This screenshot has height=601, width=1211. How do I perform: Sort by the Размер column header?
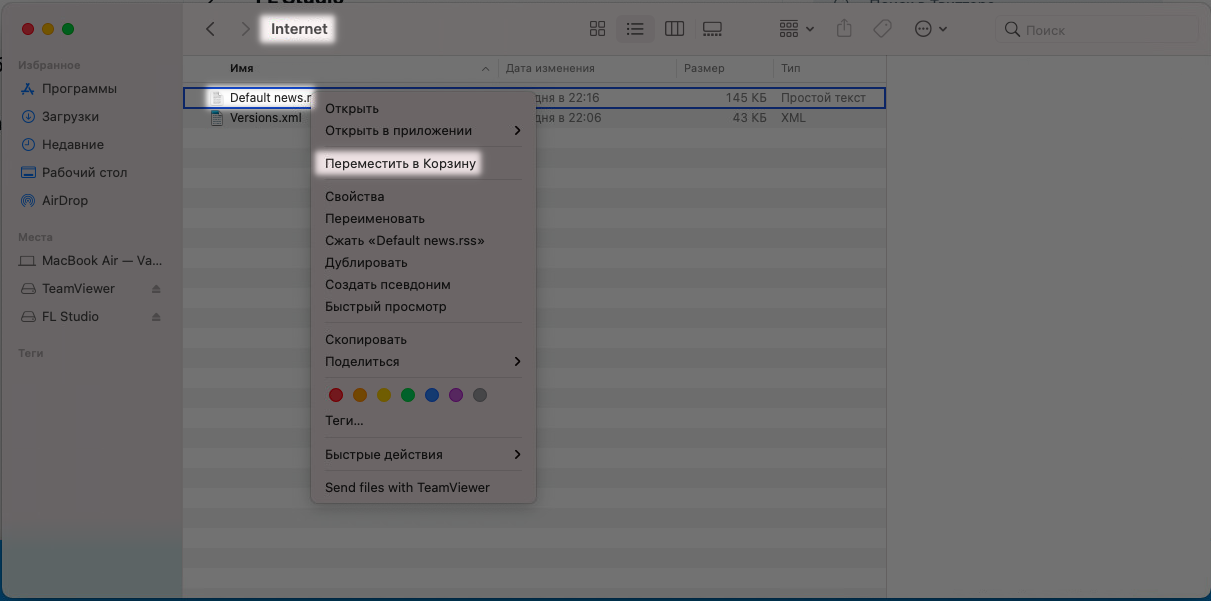[x=705, y=68]
